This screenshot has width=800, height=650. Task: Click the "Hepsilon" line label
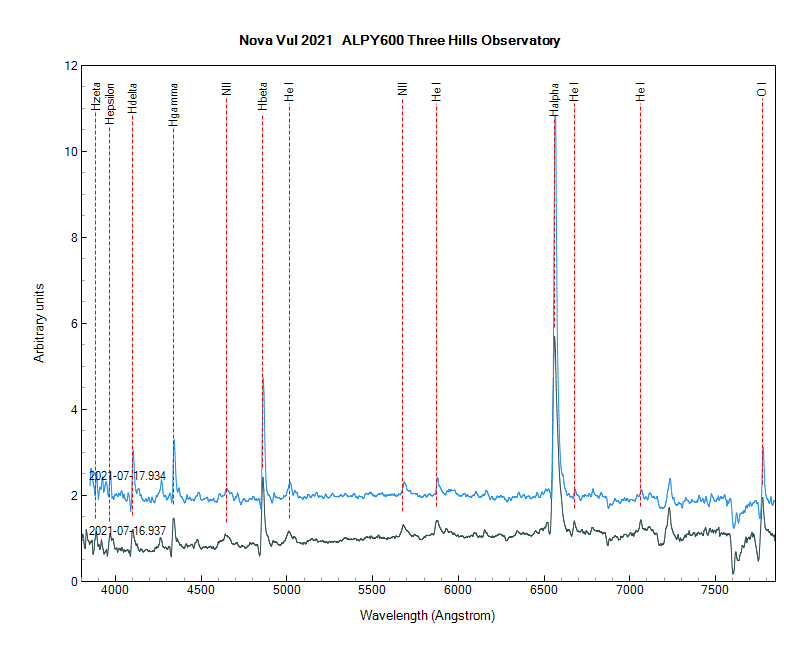click(110, 104)
